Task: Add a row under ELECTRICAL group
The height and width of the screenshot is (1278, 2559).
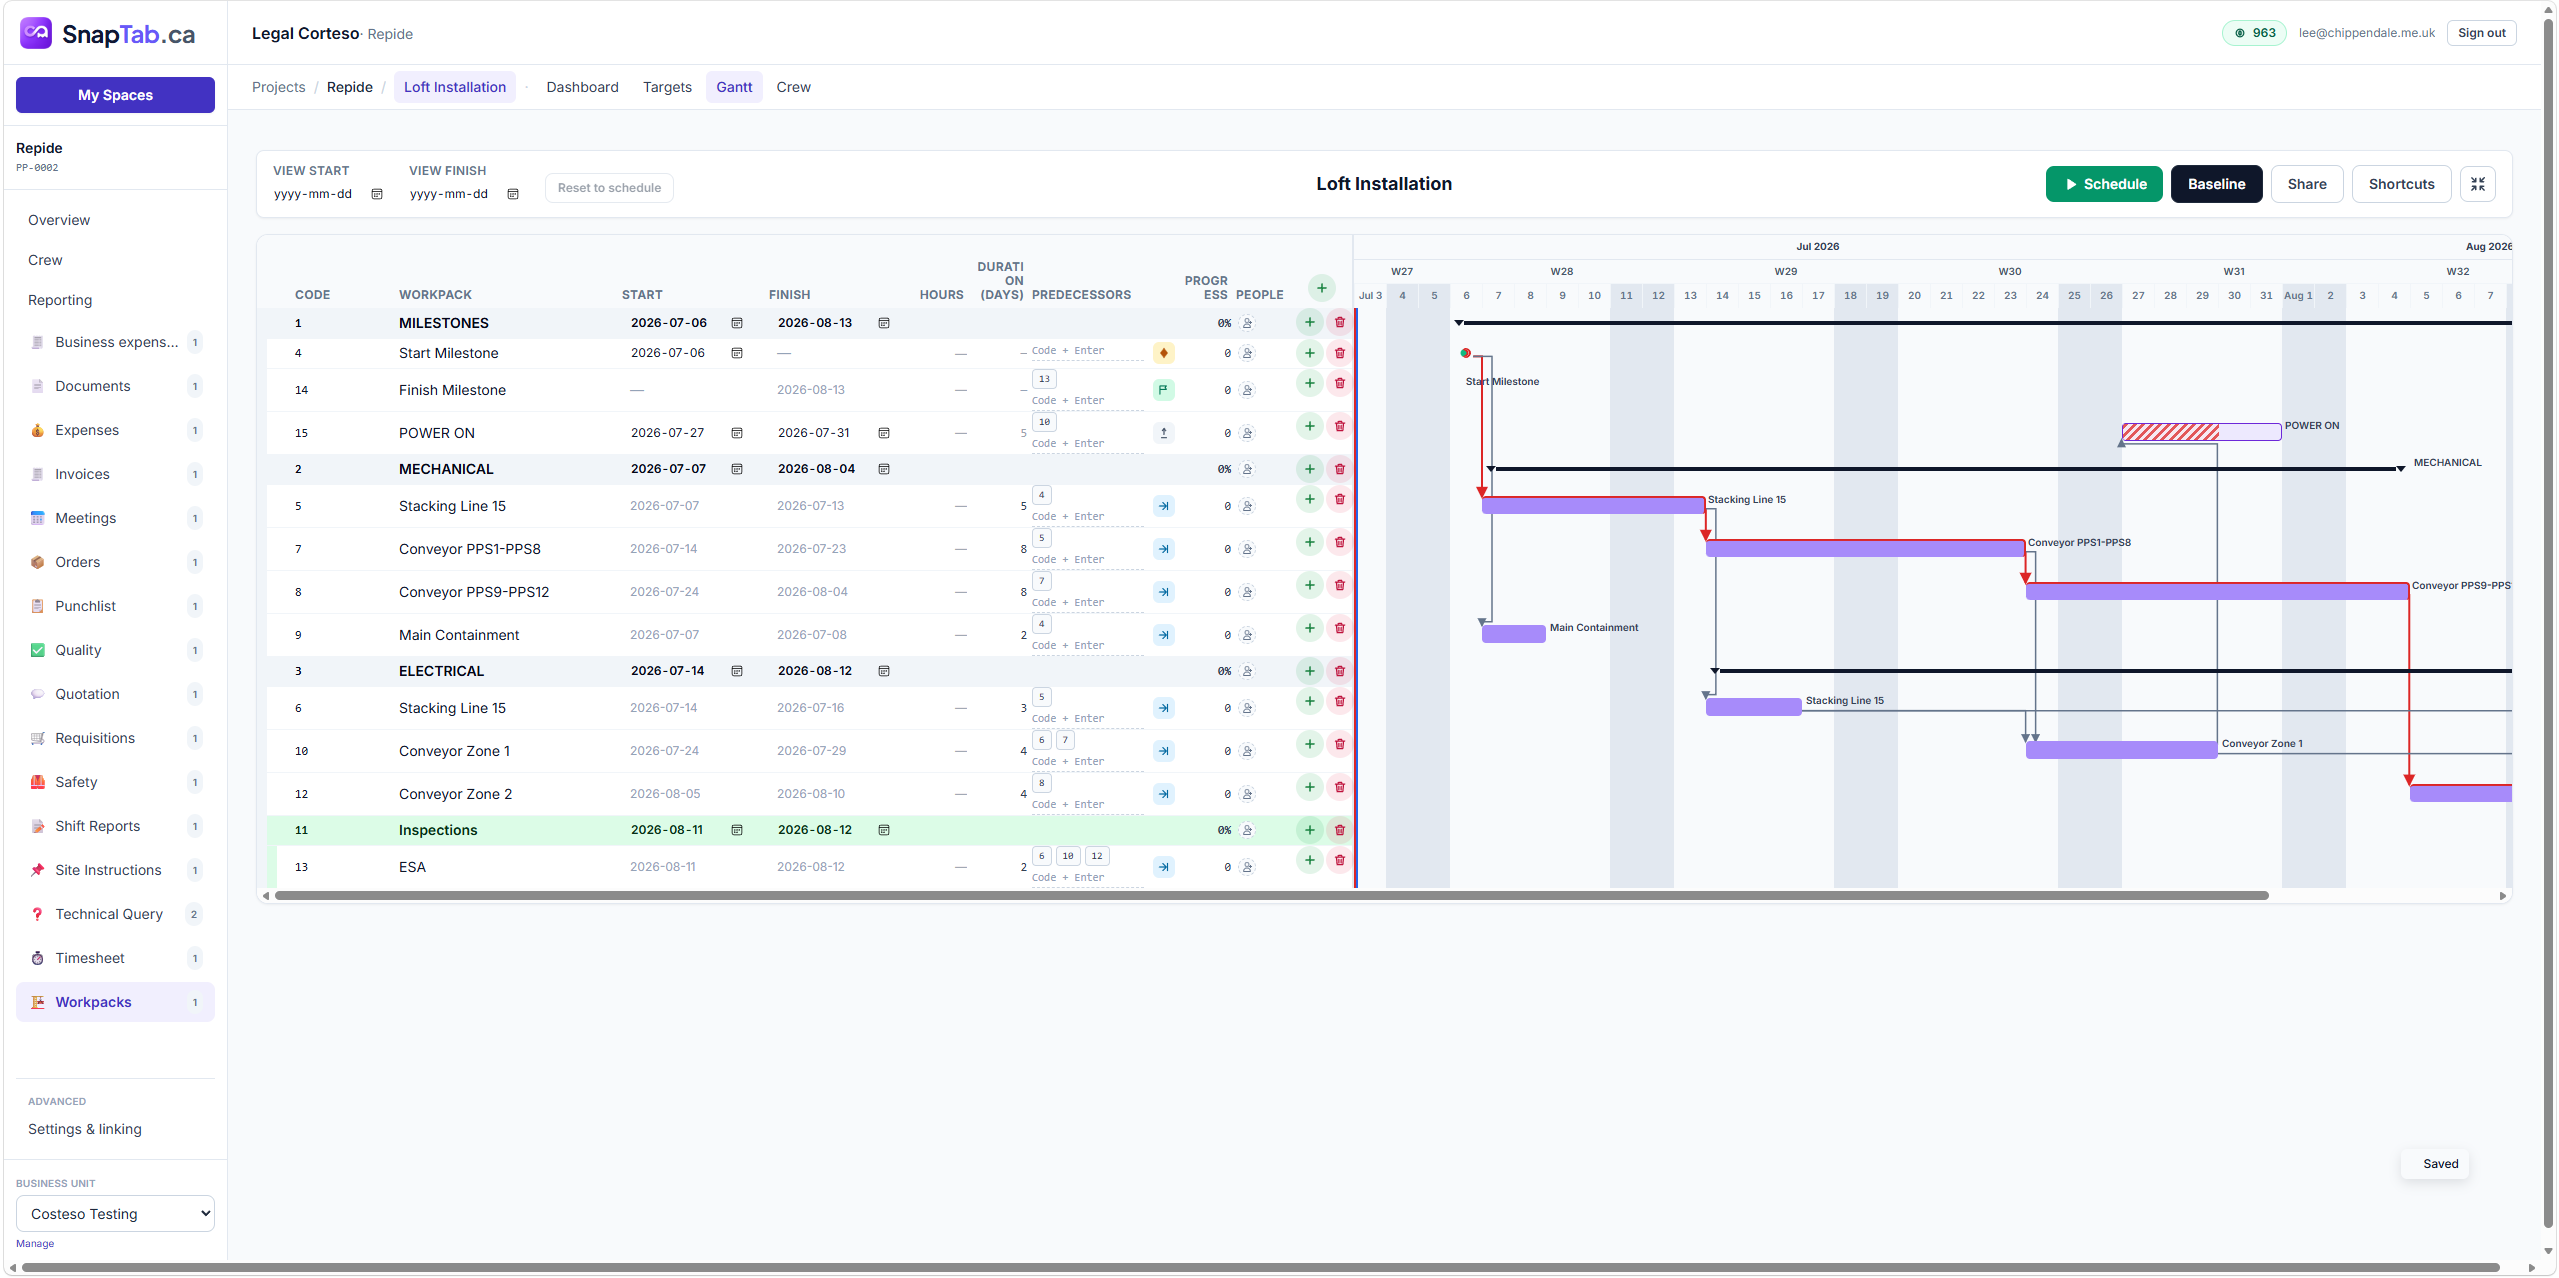Action: click(x=1309, y=671)
